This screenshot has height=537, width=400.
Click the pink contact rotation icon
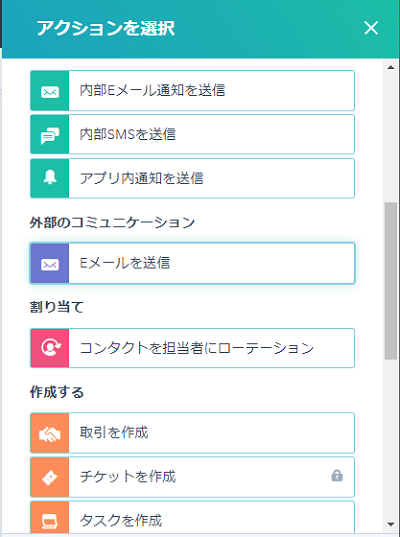point(51,348)
